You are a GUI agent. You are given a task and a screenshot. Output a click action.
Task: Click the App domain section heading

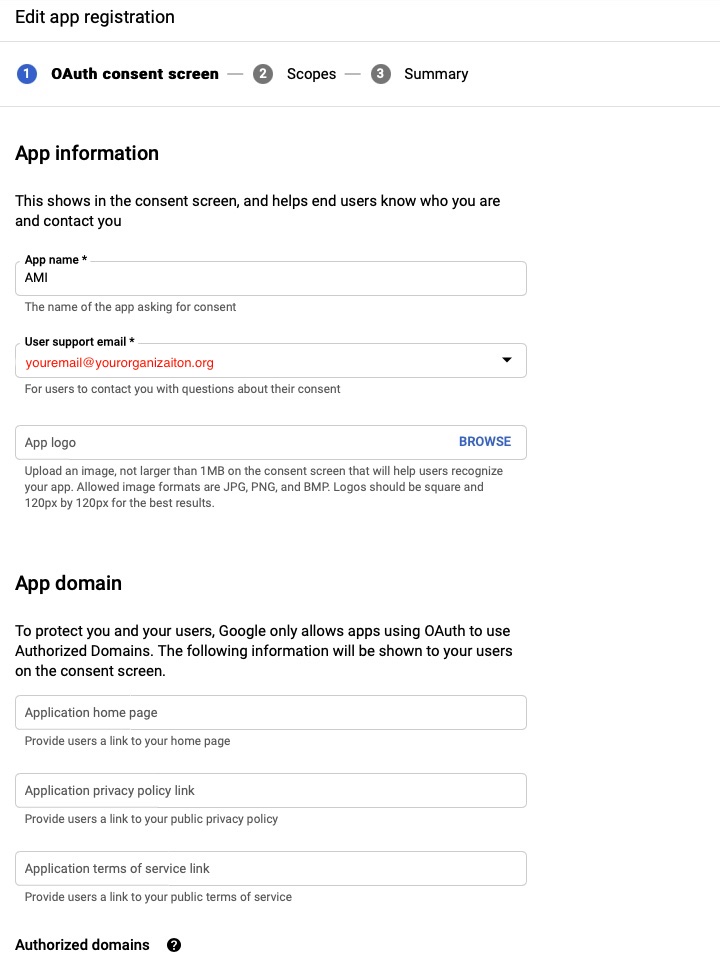coord(68,583)
